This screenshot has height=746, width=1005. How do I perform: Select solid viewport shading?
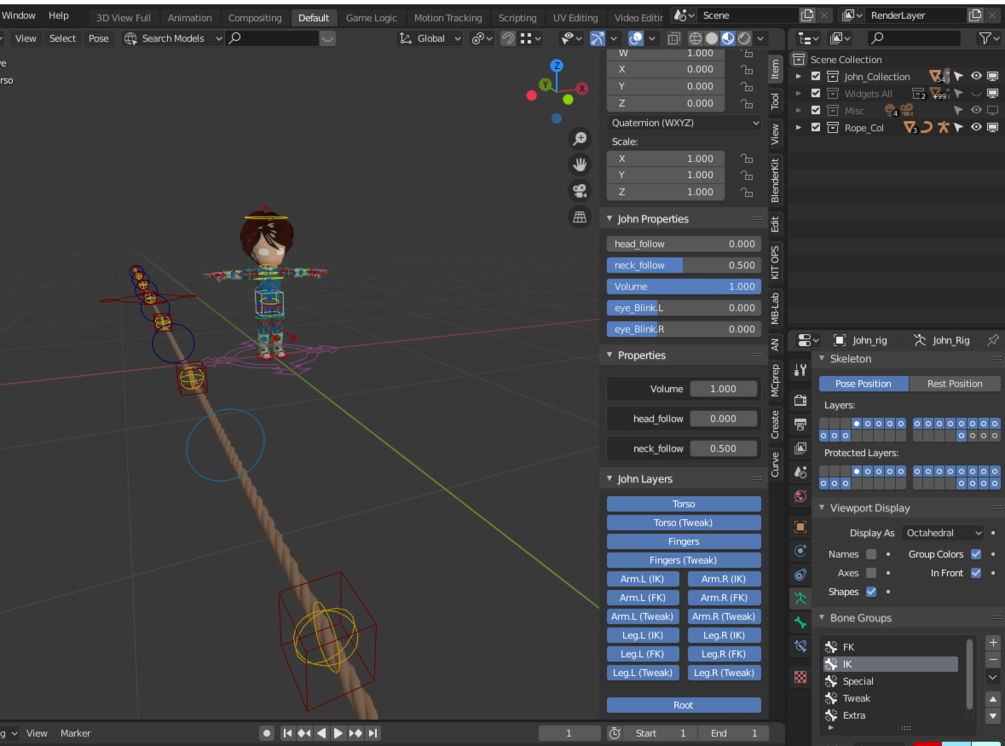tap(711, 38)
